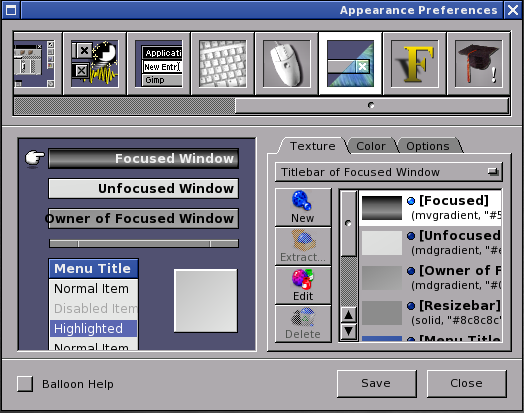Select the mouse preferences icon
Image resolution: width=524 pixels, height=413 pixels.
coord(287,63)
